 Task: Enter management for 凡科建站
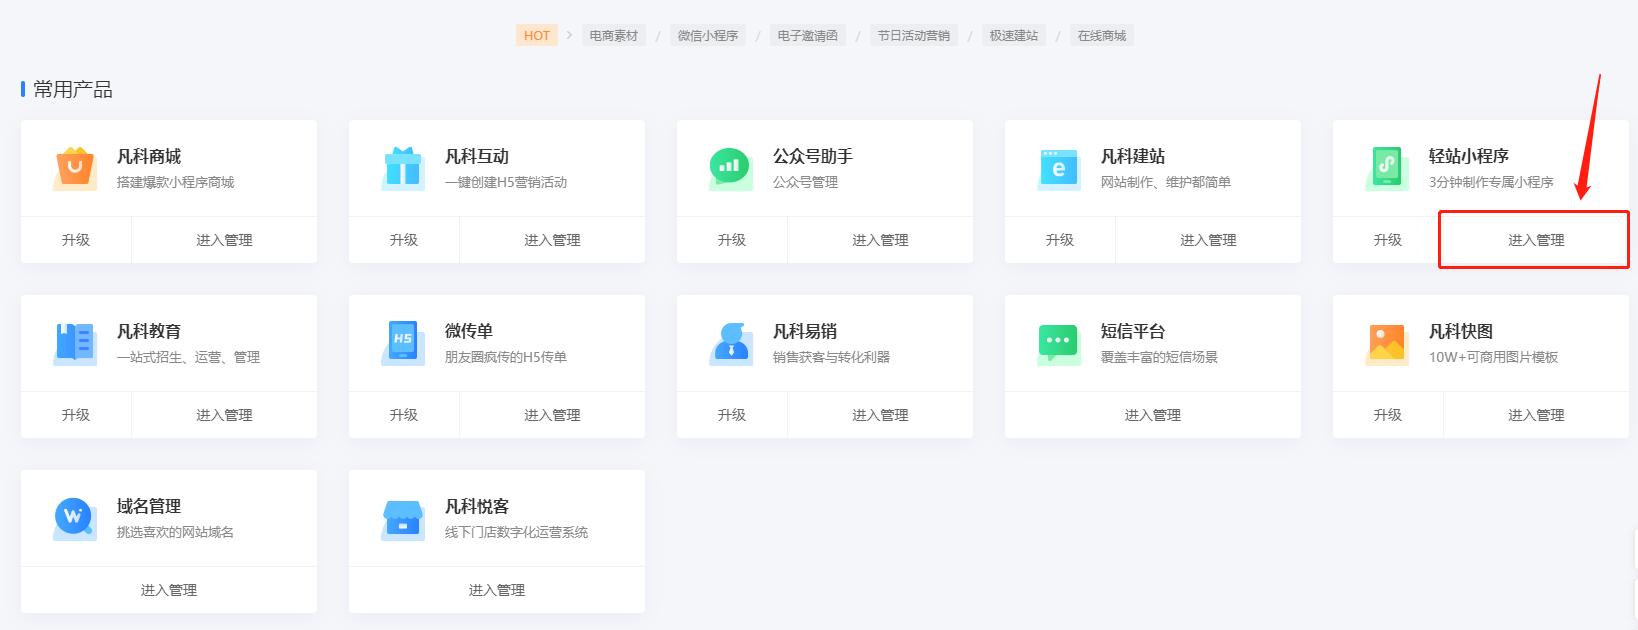pos(1208,240)
